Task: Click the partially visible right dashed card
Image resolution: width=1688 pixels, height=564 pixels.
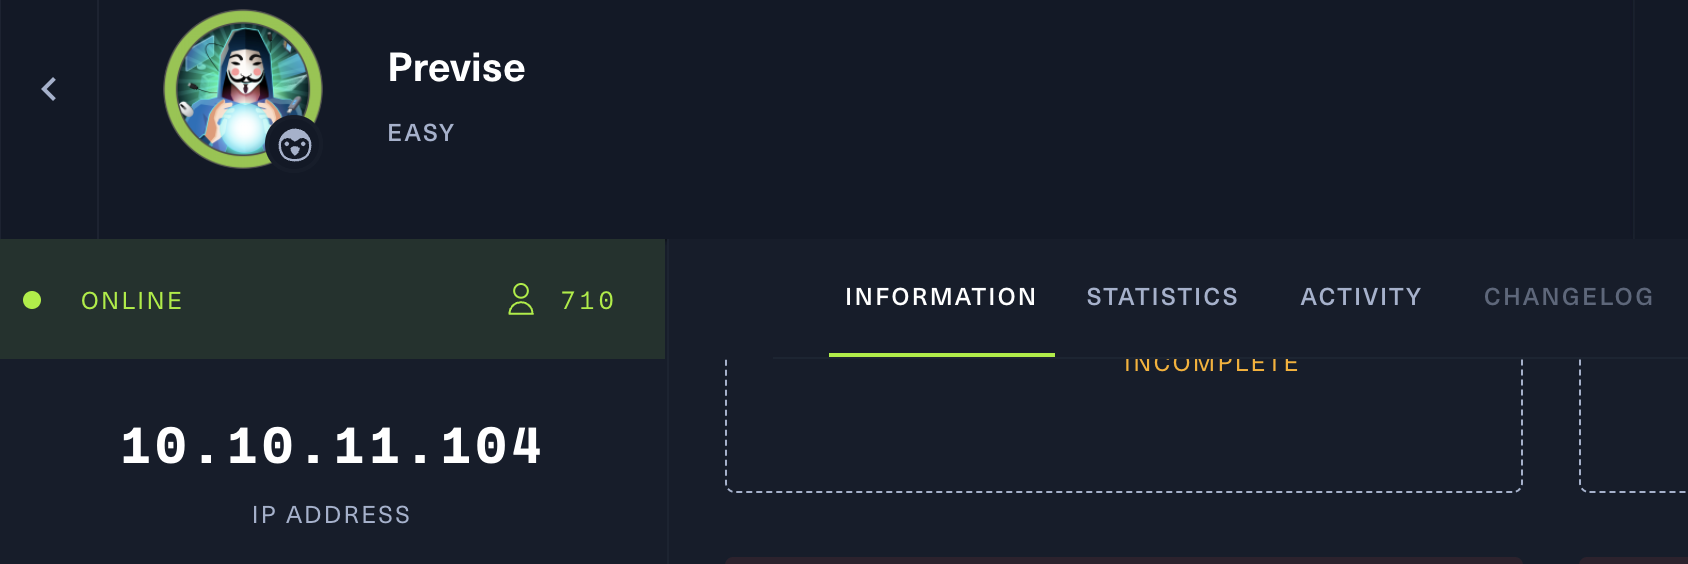Action: [x=1634, y=430]
